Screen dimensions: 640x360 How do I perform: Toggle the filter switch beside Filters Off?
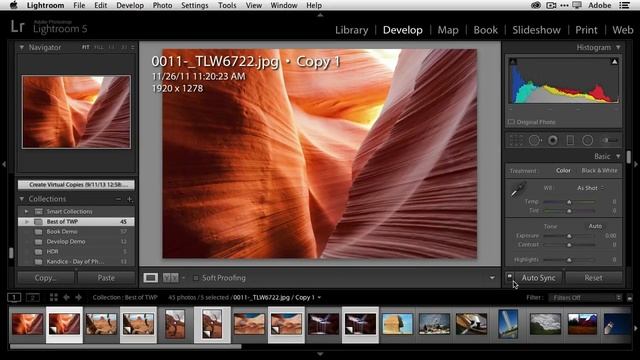point(630,298)
